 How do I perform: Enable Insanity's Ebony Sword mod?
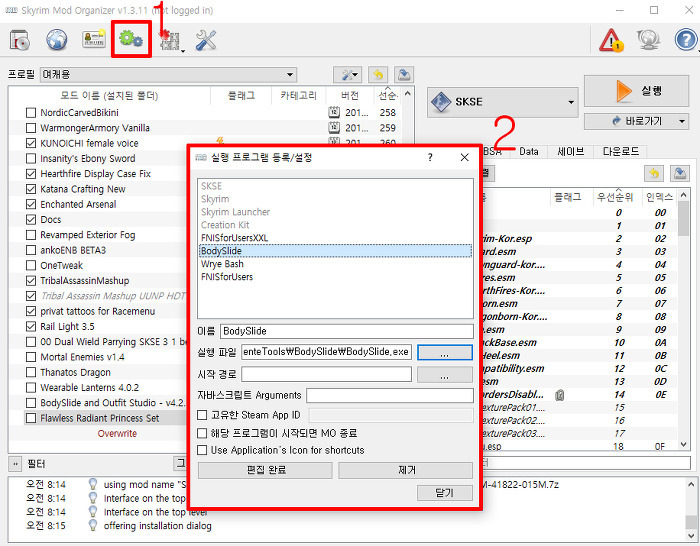pos(31,158)
